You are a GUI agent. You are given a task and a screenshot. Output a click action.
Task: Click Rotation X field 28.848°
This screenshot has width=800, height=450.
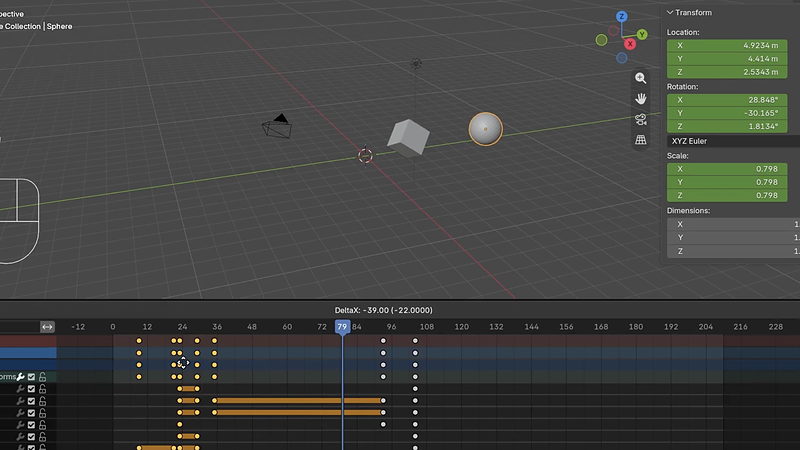(727, 100)
